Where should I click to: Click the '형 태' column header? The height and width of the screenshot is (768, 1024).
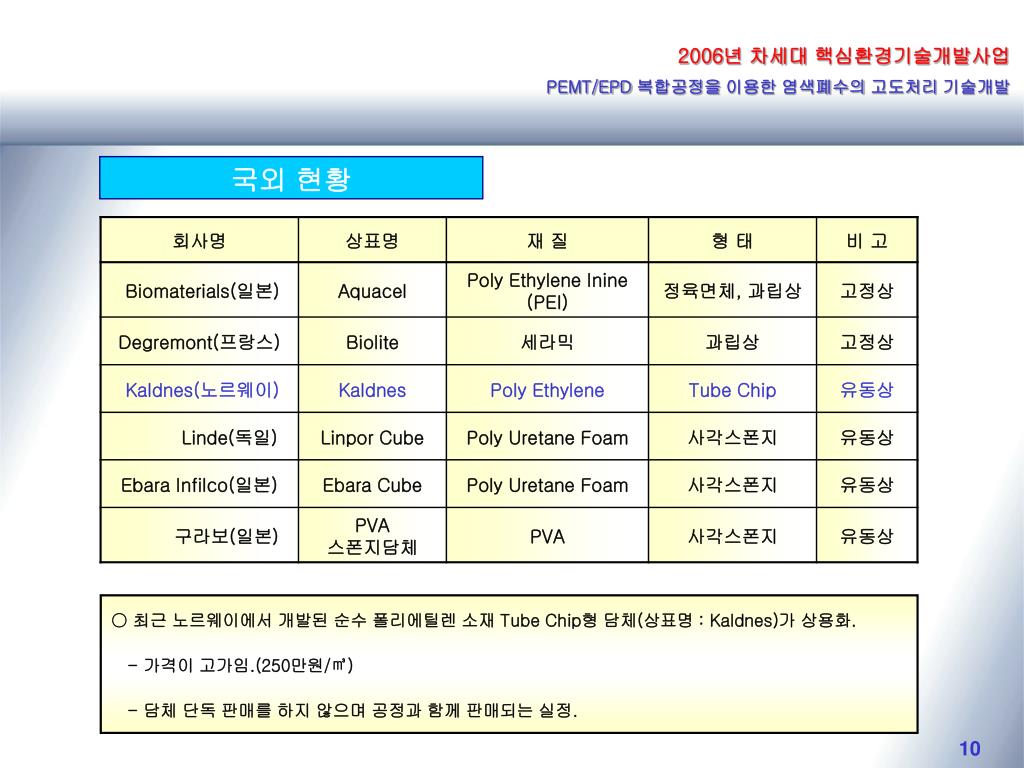click(x=732, y=241)
